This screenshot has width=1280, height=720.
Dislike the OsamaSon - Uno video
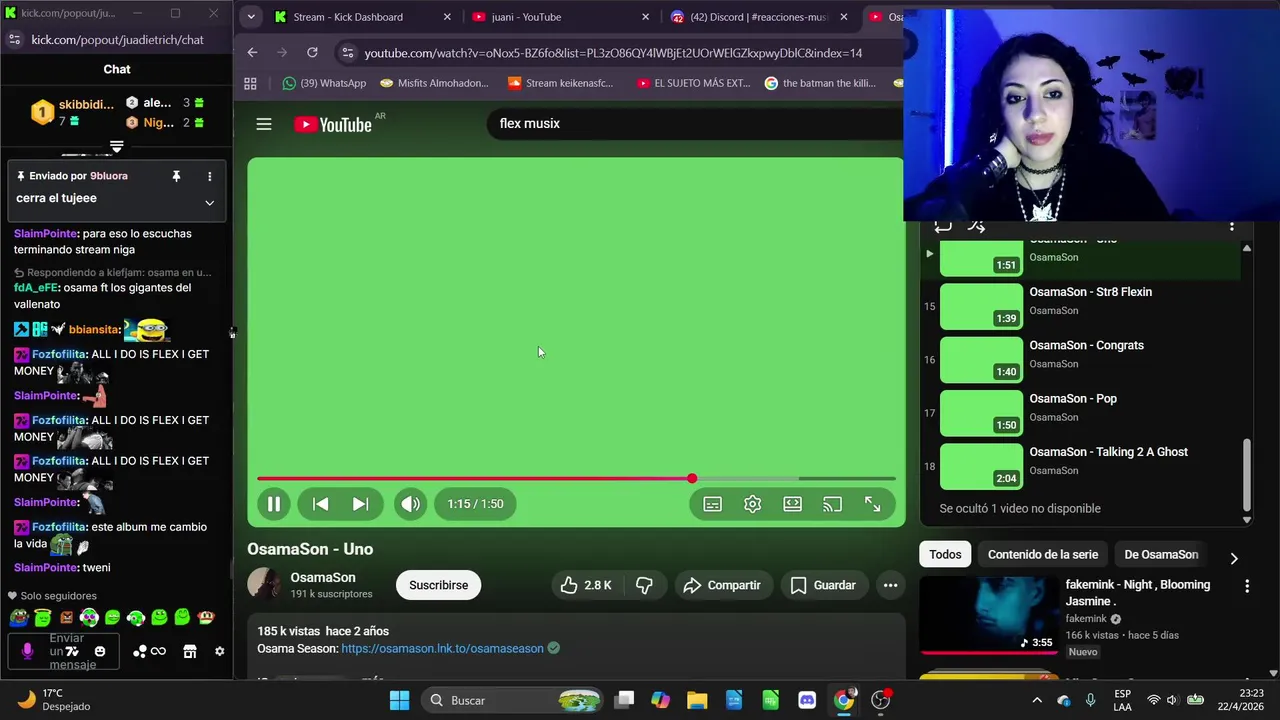[x=644, y=585]
